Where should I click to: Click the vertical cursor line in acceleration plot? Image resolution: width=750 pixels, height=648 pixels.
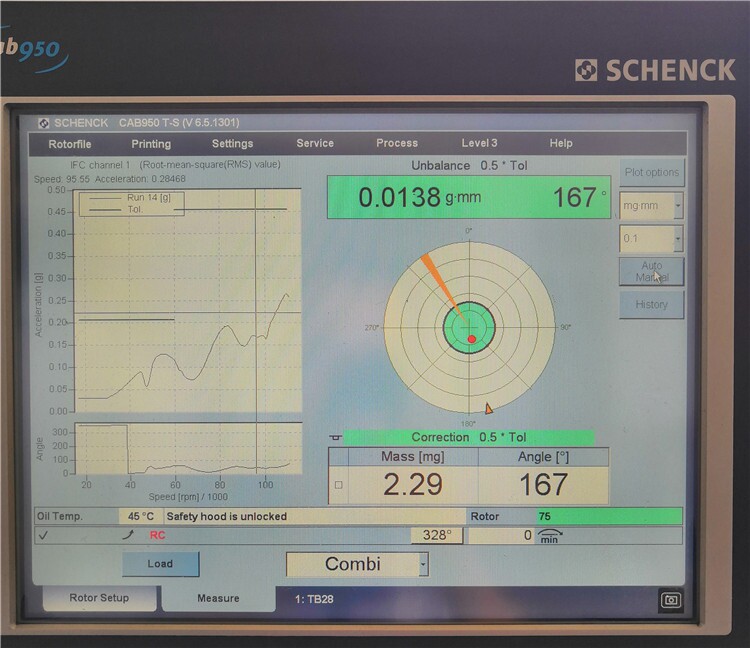tap(256, 300)
